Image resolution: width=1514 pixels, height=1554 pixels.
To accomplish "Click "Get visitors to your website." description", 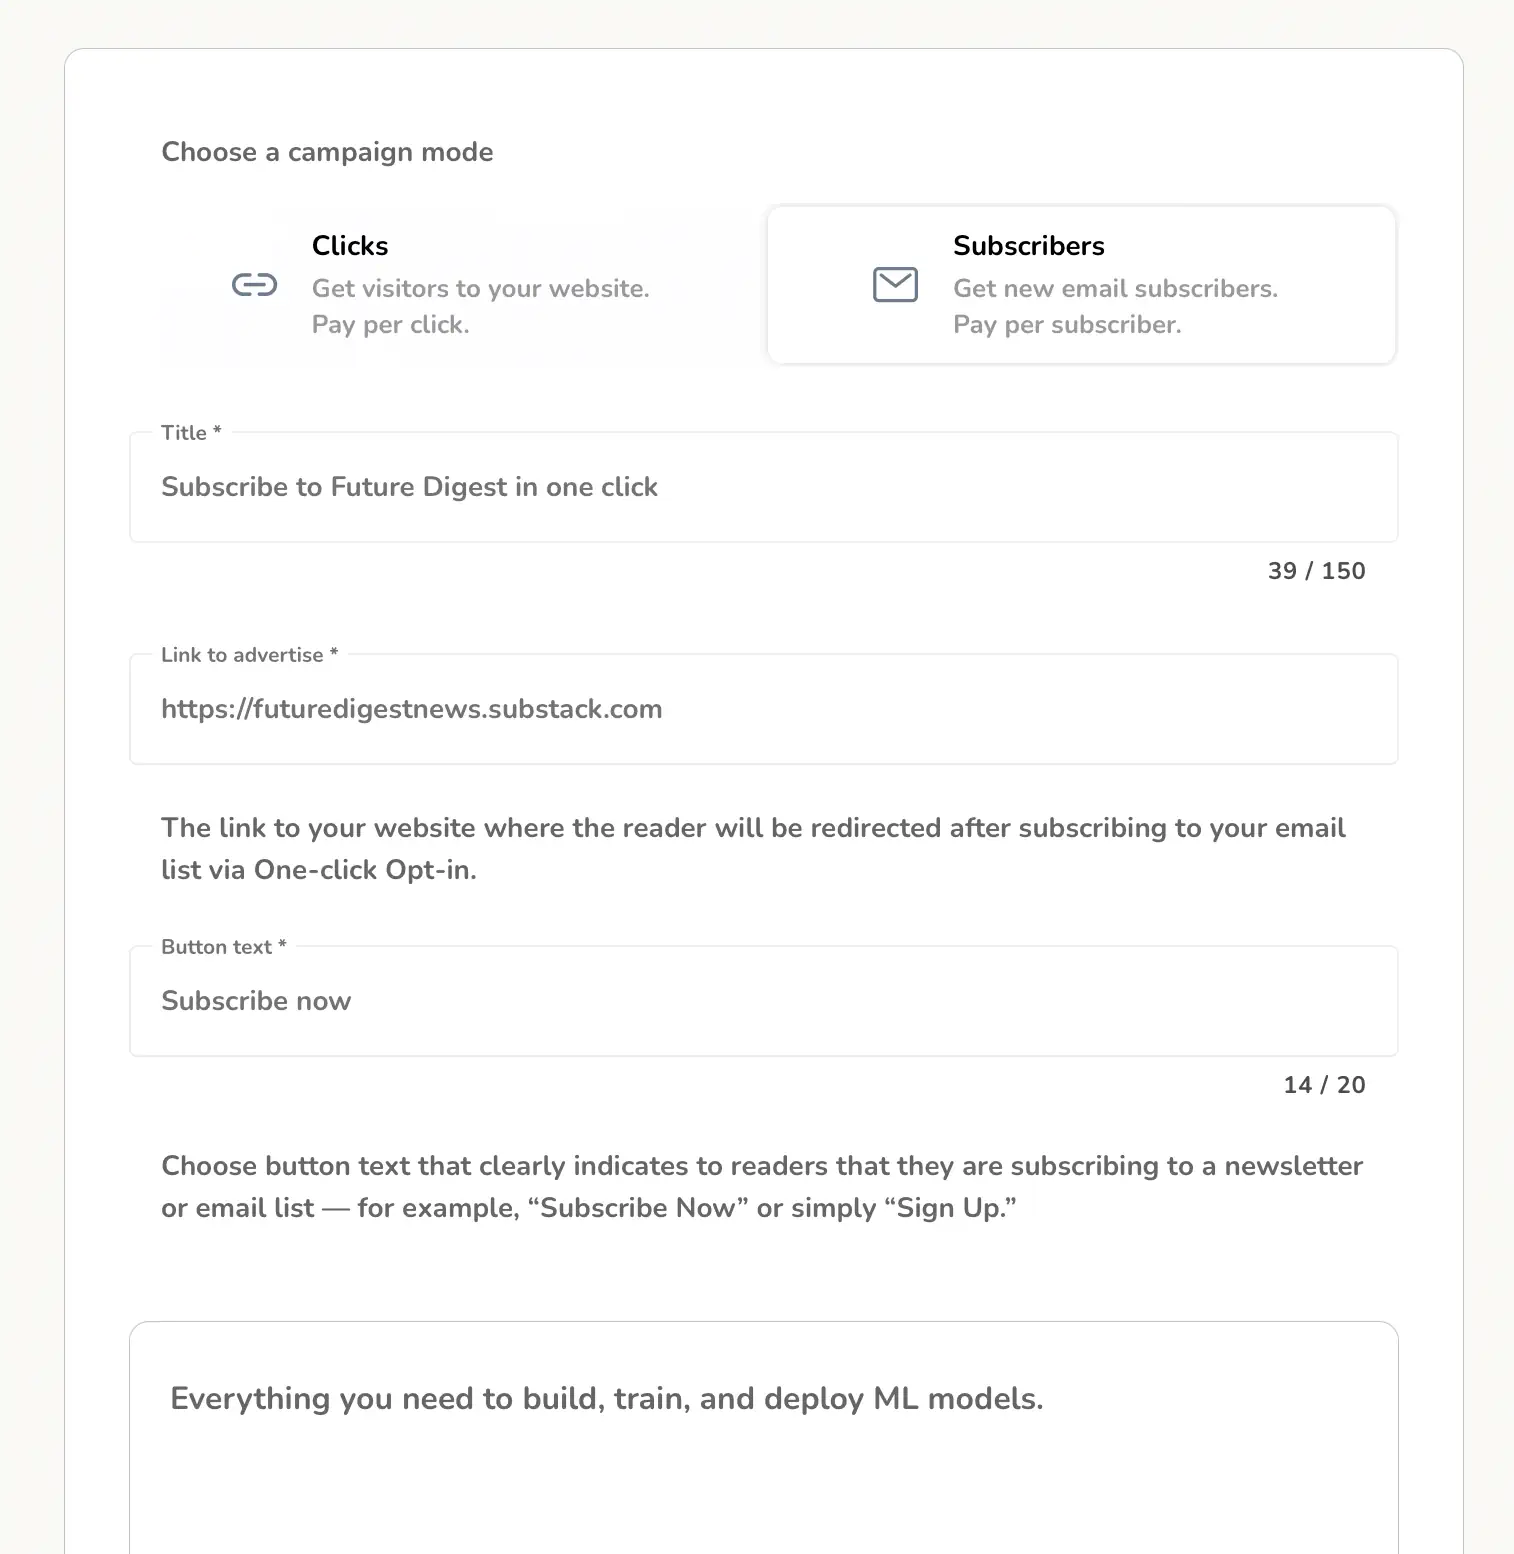I will (480, 289).
